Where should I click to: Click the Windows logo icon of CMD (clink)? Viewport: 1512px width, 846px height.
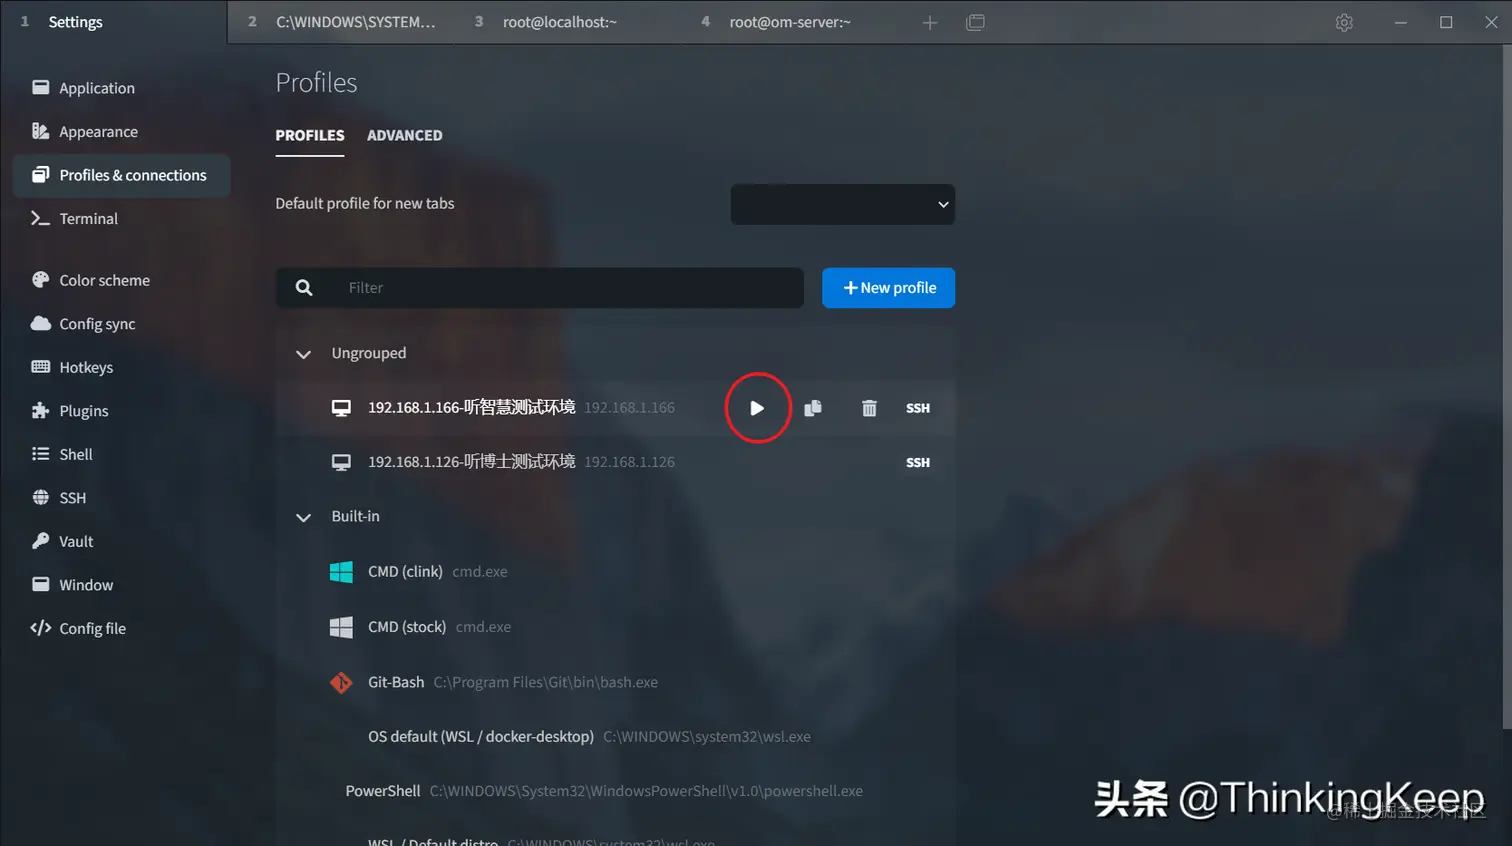[x=341, y=572]
